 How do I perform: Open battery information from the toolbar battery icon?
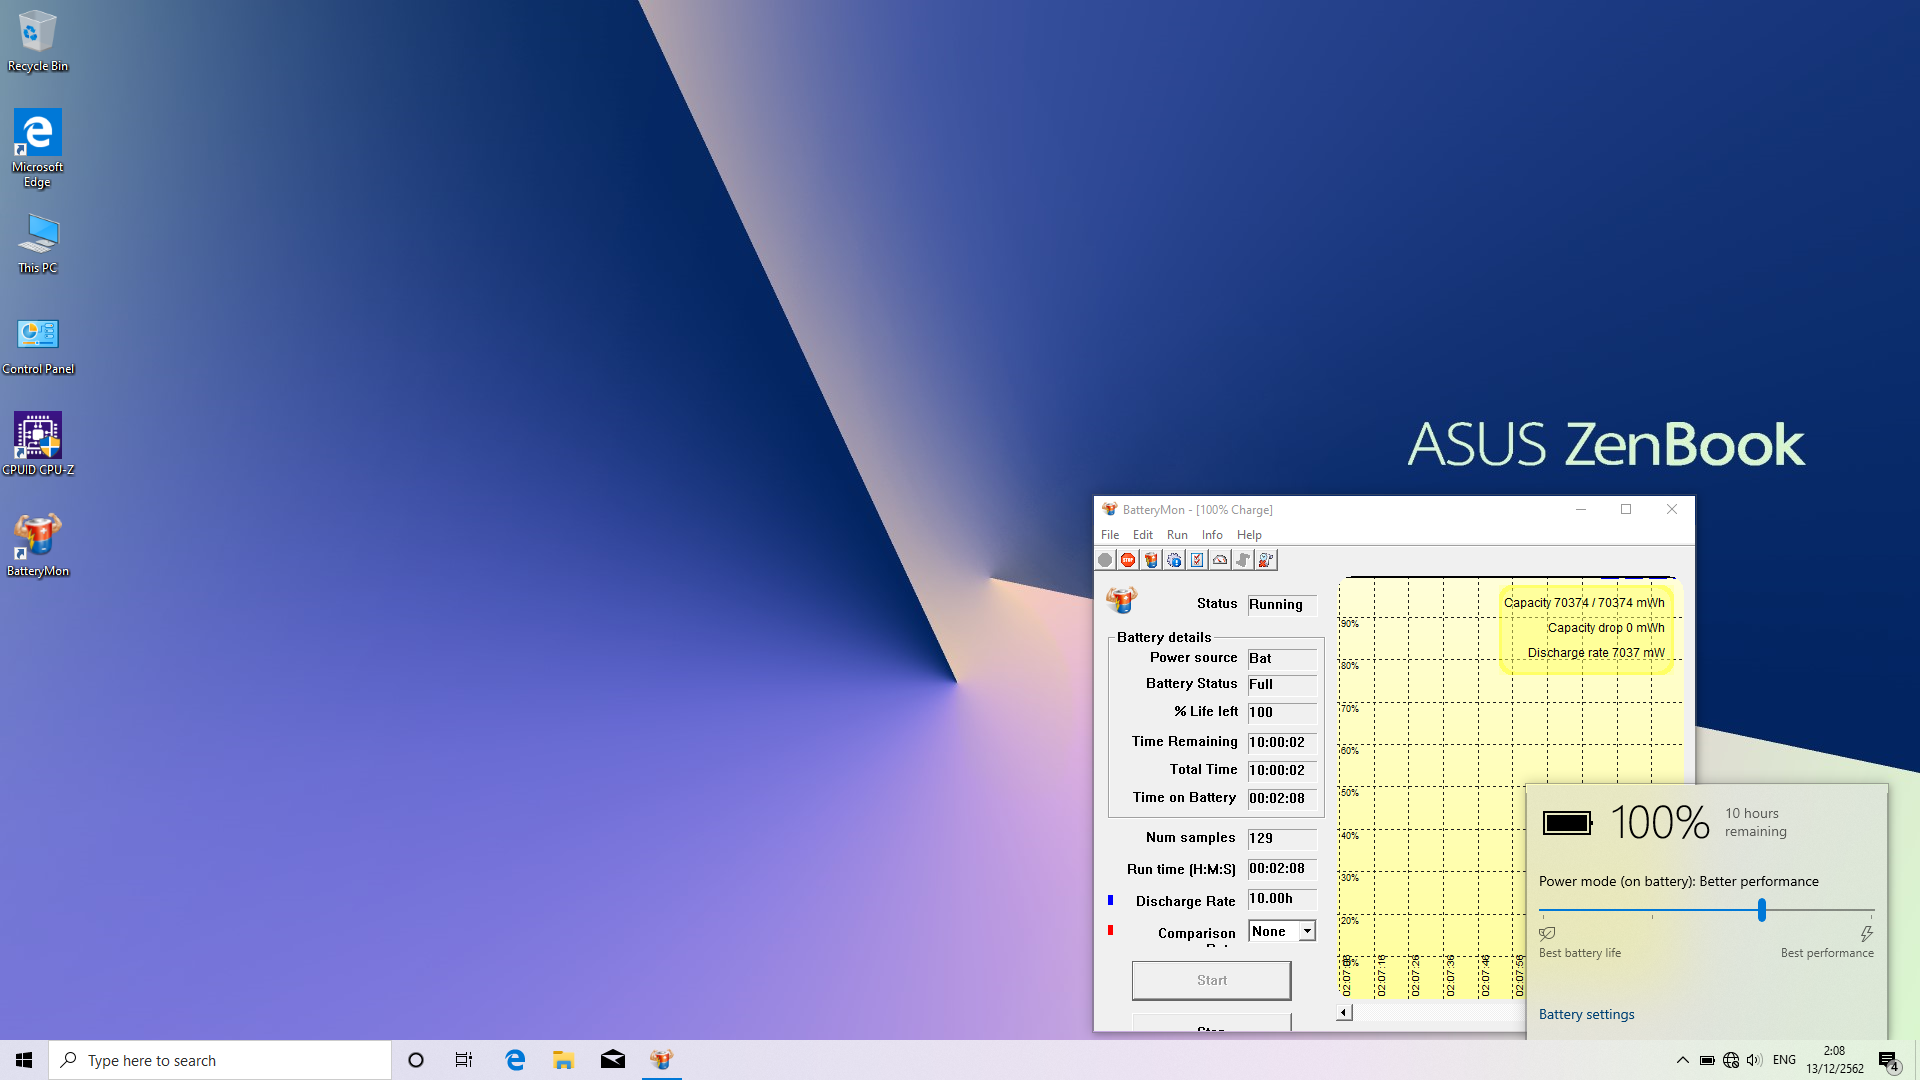1151,560
